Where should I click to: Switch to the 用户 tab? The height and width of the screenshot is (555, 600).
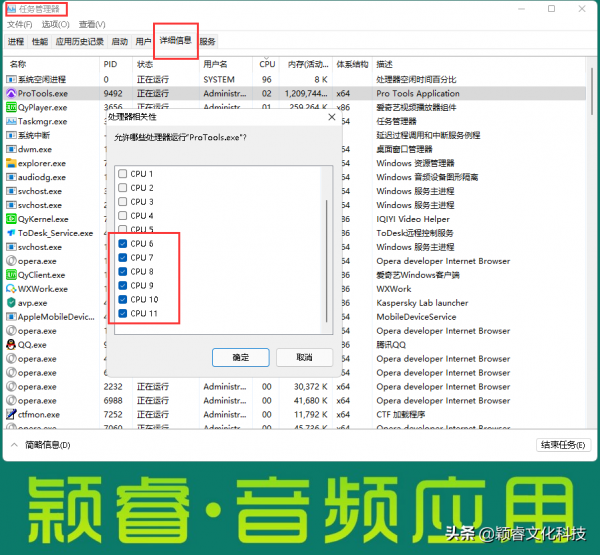click(143, 41)
